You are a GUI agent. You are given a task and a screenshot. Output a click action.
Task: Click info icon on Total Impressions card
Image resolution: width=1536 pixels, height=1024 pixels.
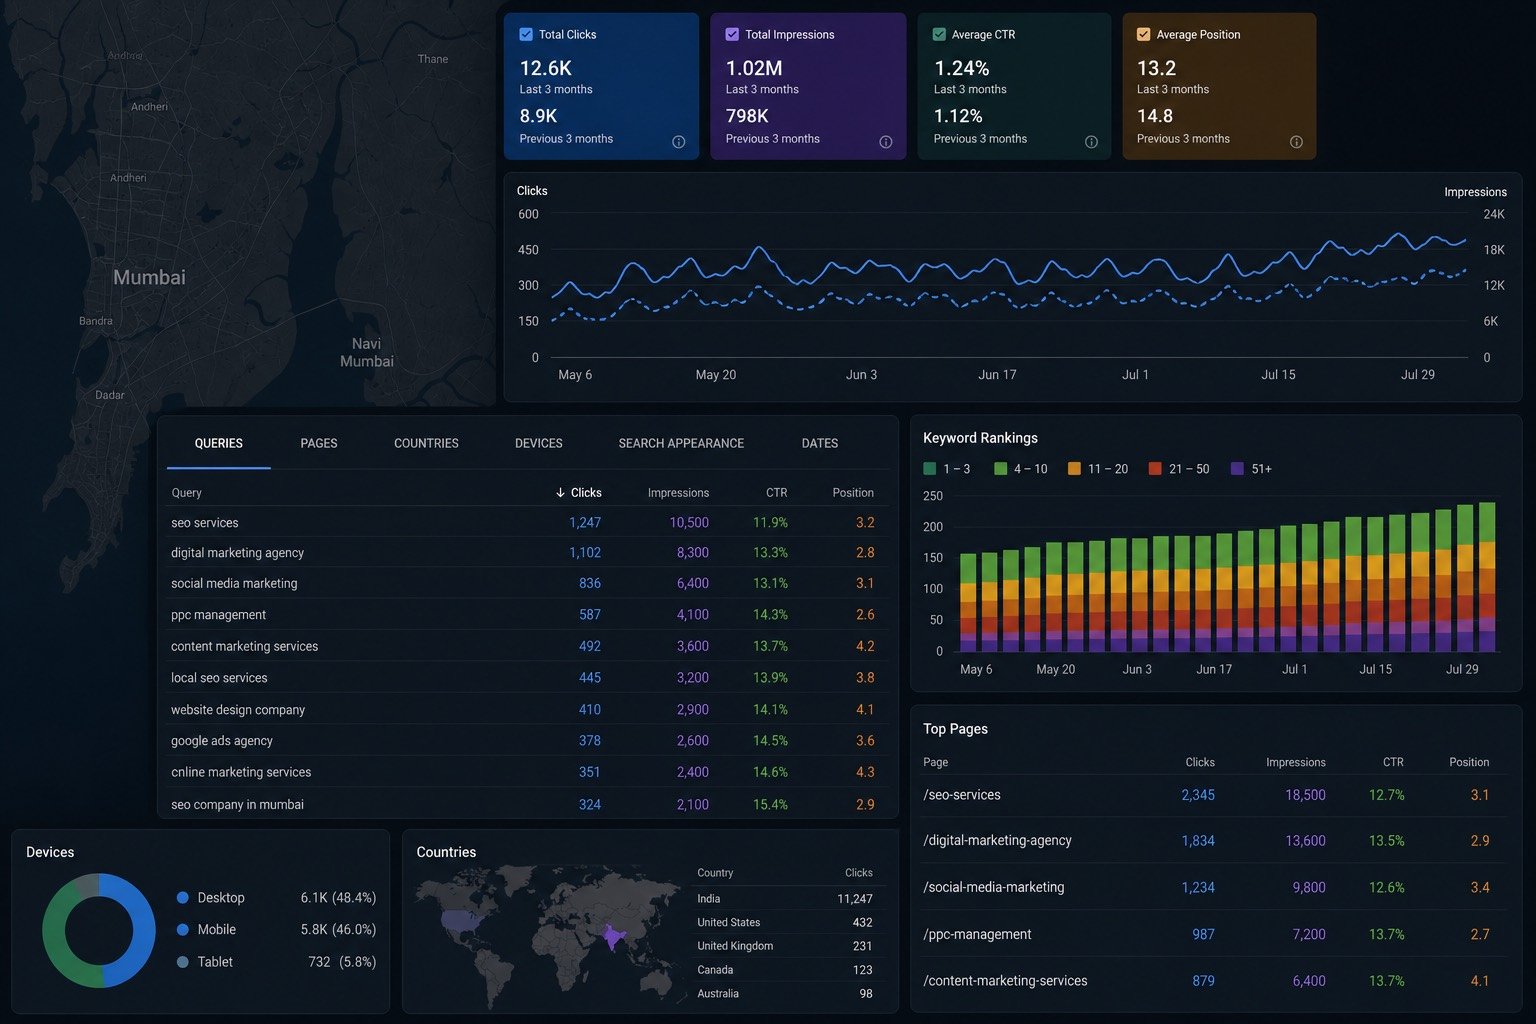[886, 142]
